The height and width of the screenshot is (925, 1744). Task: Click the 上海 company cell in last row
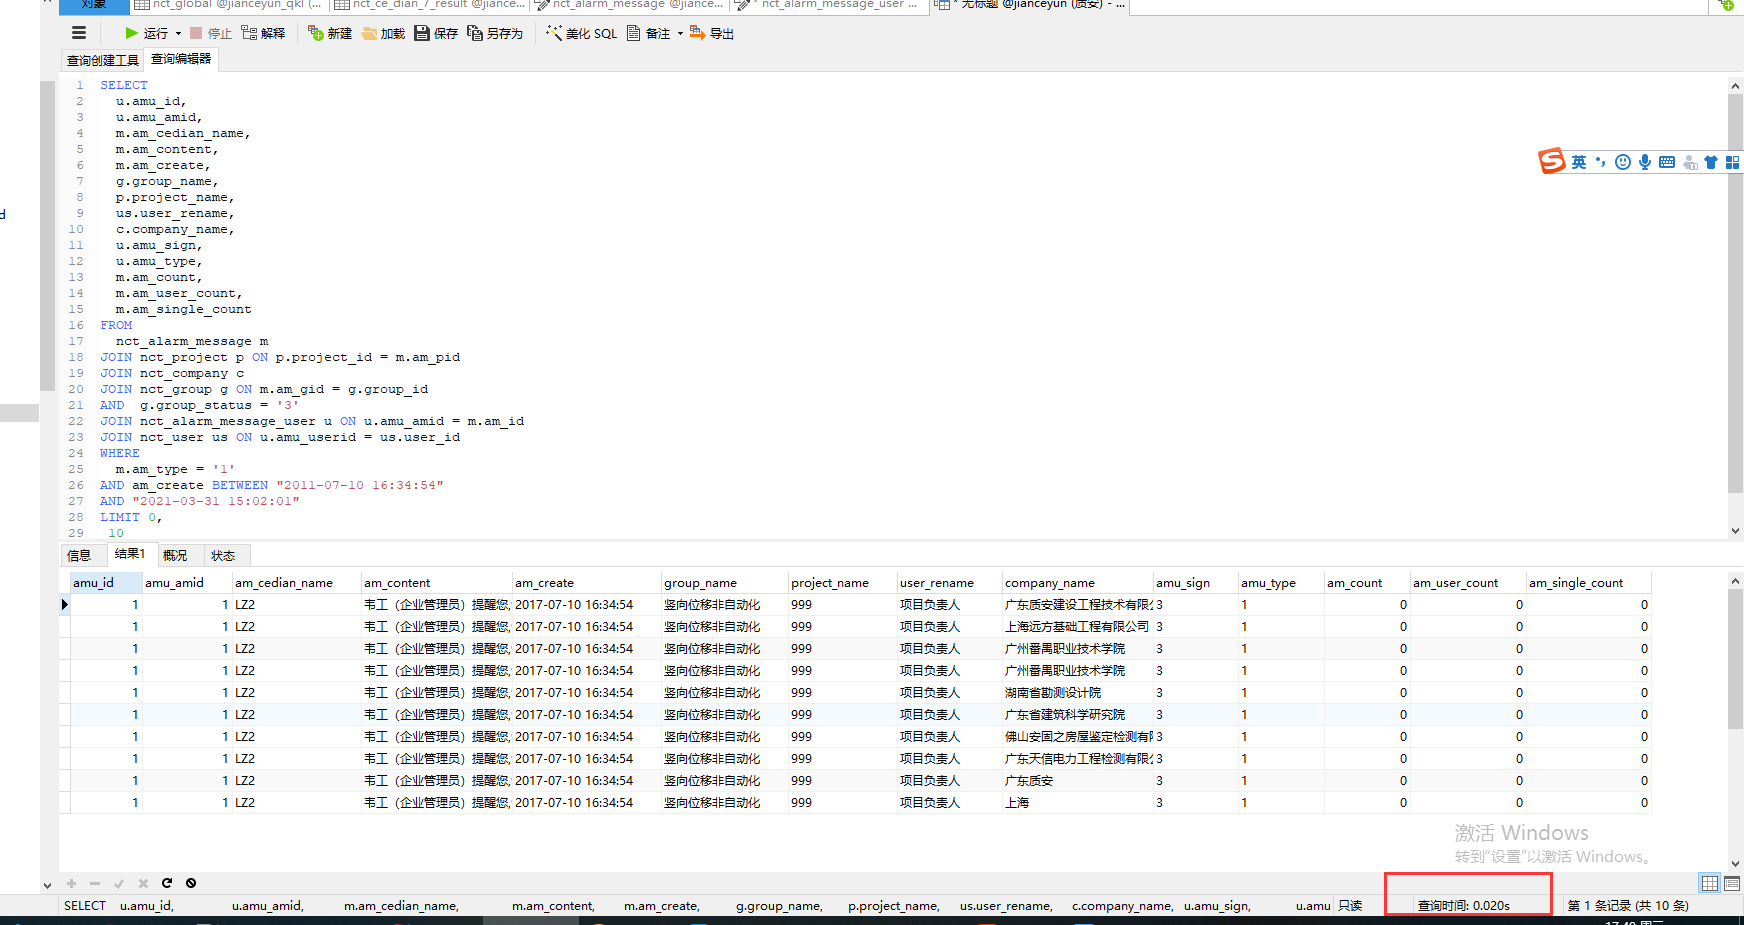point(1078,802)
